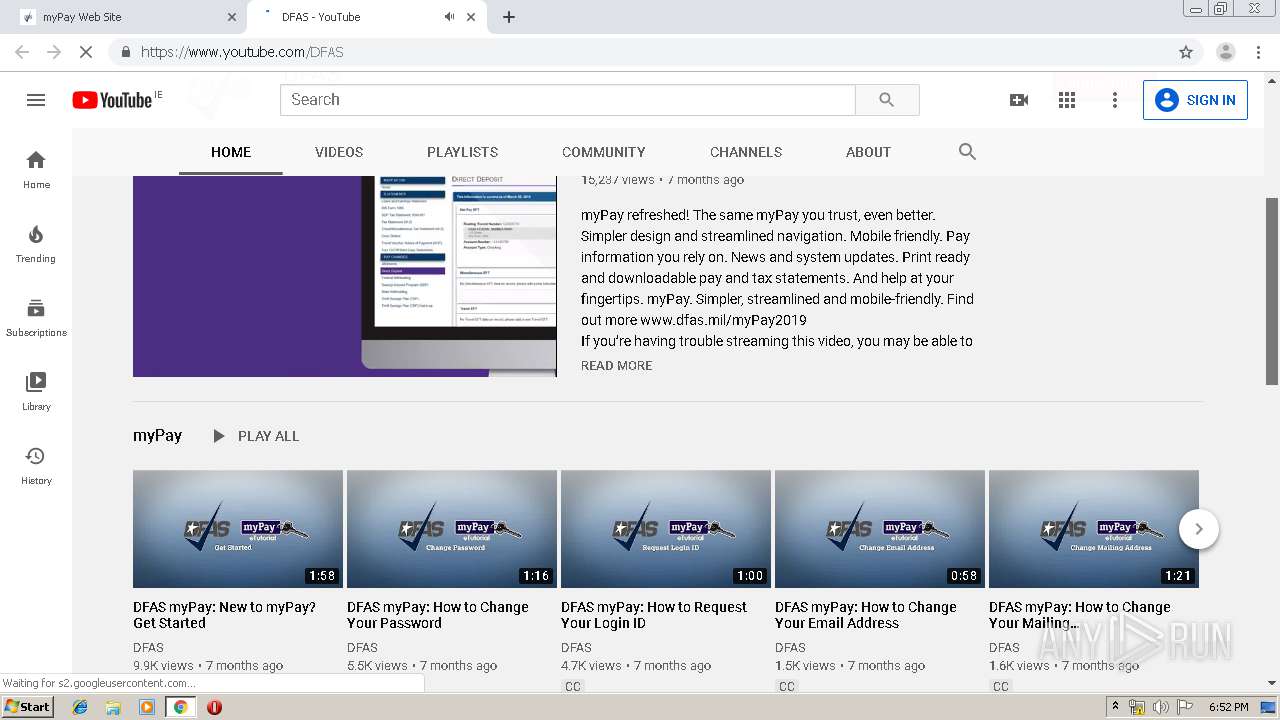This screenshot has width=1280, height=720.
Task: Open the YouTube apps grid
Action: 1067,100
